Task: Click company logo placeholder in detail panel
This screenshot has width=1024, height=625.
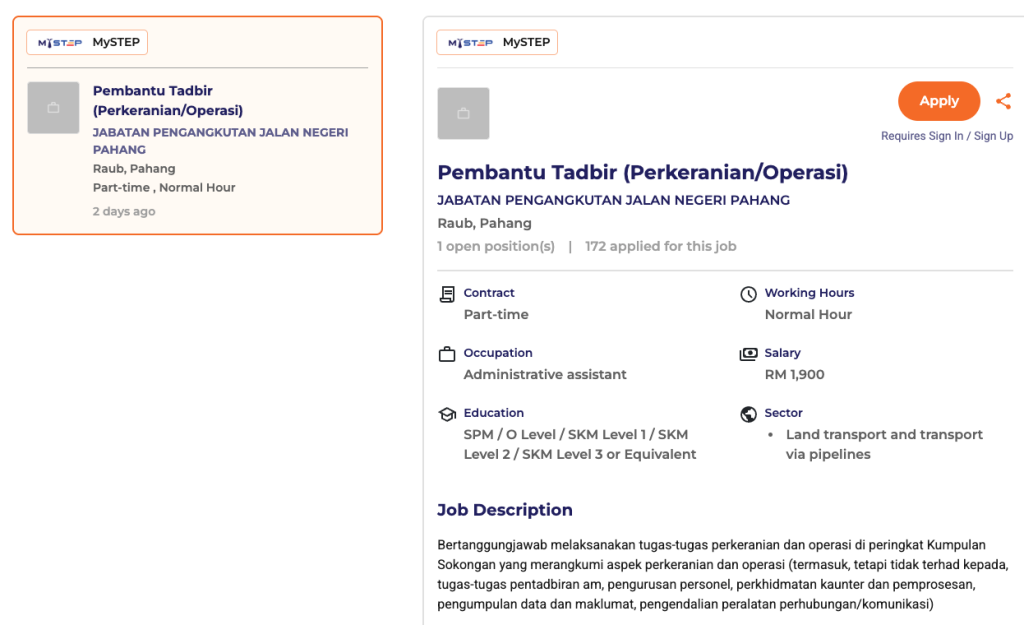Action: pyautogui.click(x=463, y=114)
